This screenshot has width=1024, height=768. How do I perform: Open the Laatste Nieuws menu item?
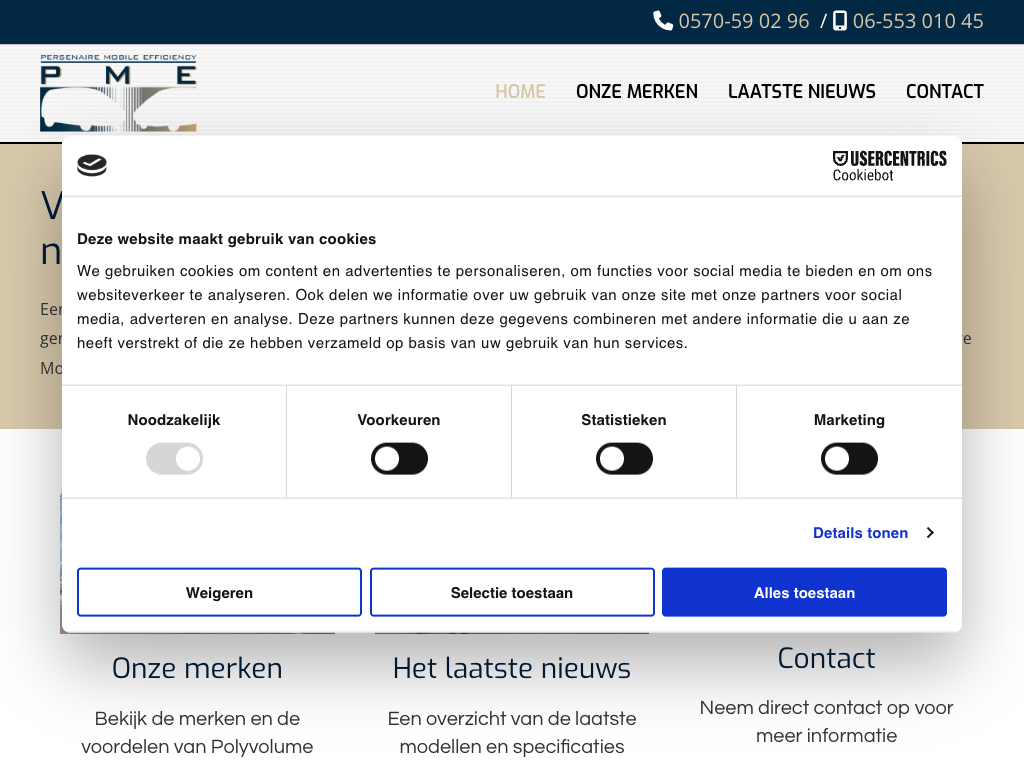[x=802, y=92]
